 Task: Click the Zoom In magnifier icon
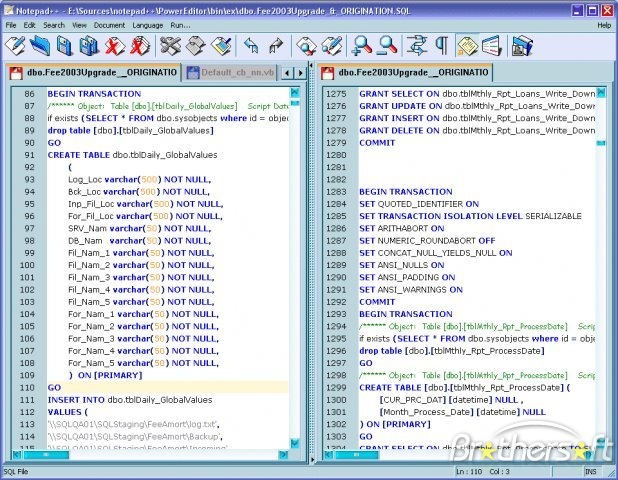pyautogui.click(x=362, y=46)
